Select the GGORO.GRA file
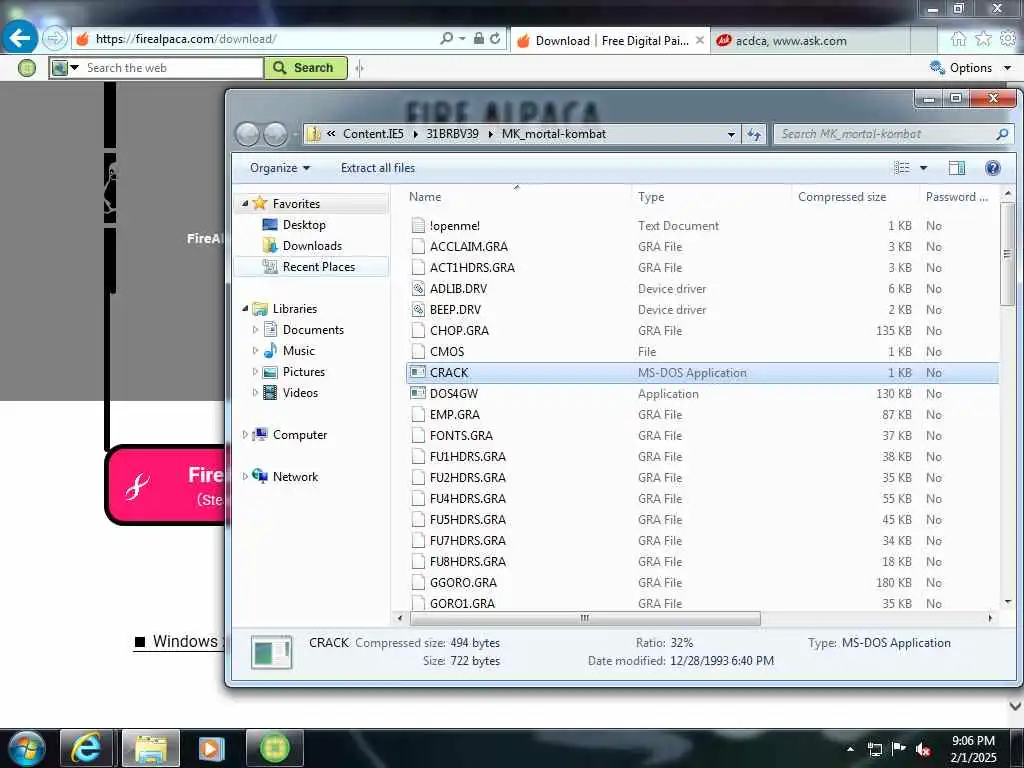The width and height of the screenshot is (1024, 768). click(x=702, y=583)
